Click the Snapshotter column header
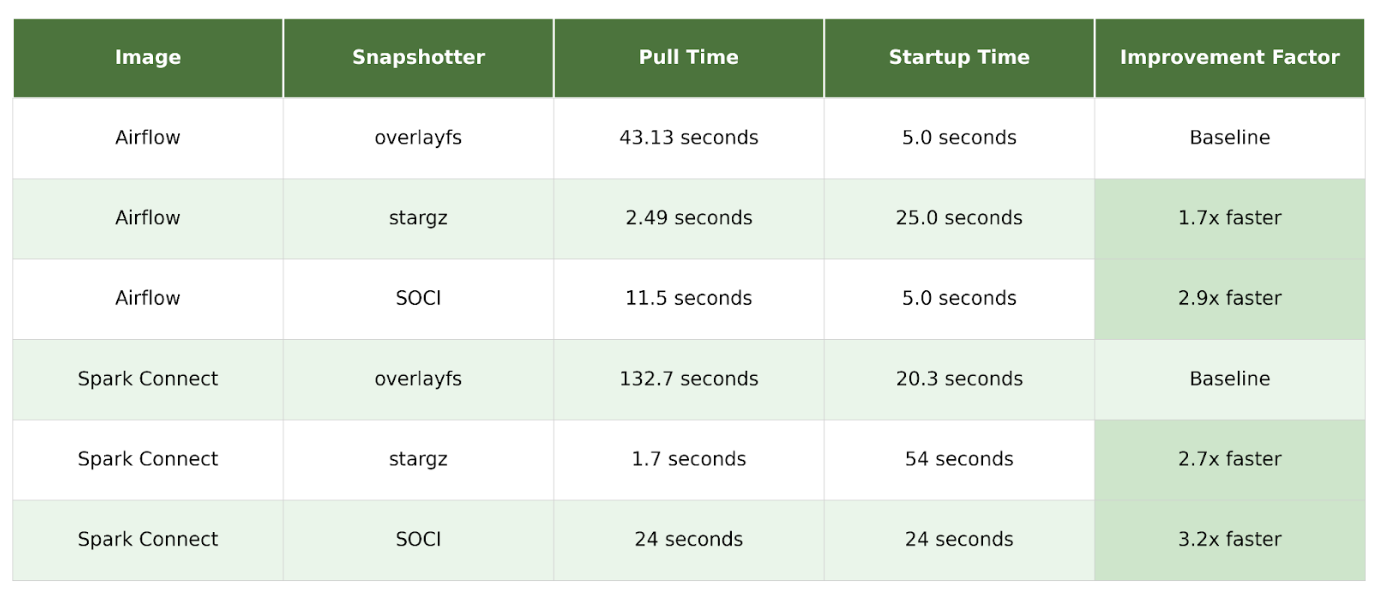Viewport: 1374px width, 592px height. (x=418, y=58)
